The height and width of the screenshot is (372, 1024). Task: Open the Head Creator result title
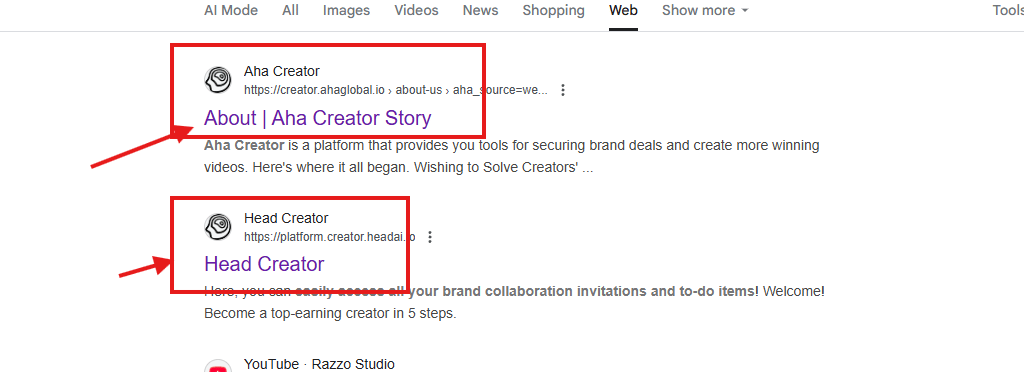point(264,264)
